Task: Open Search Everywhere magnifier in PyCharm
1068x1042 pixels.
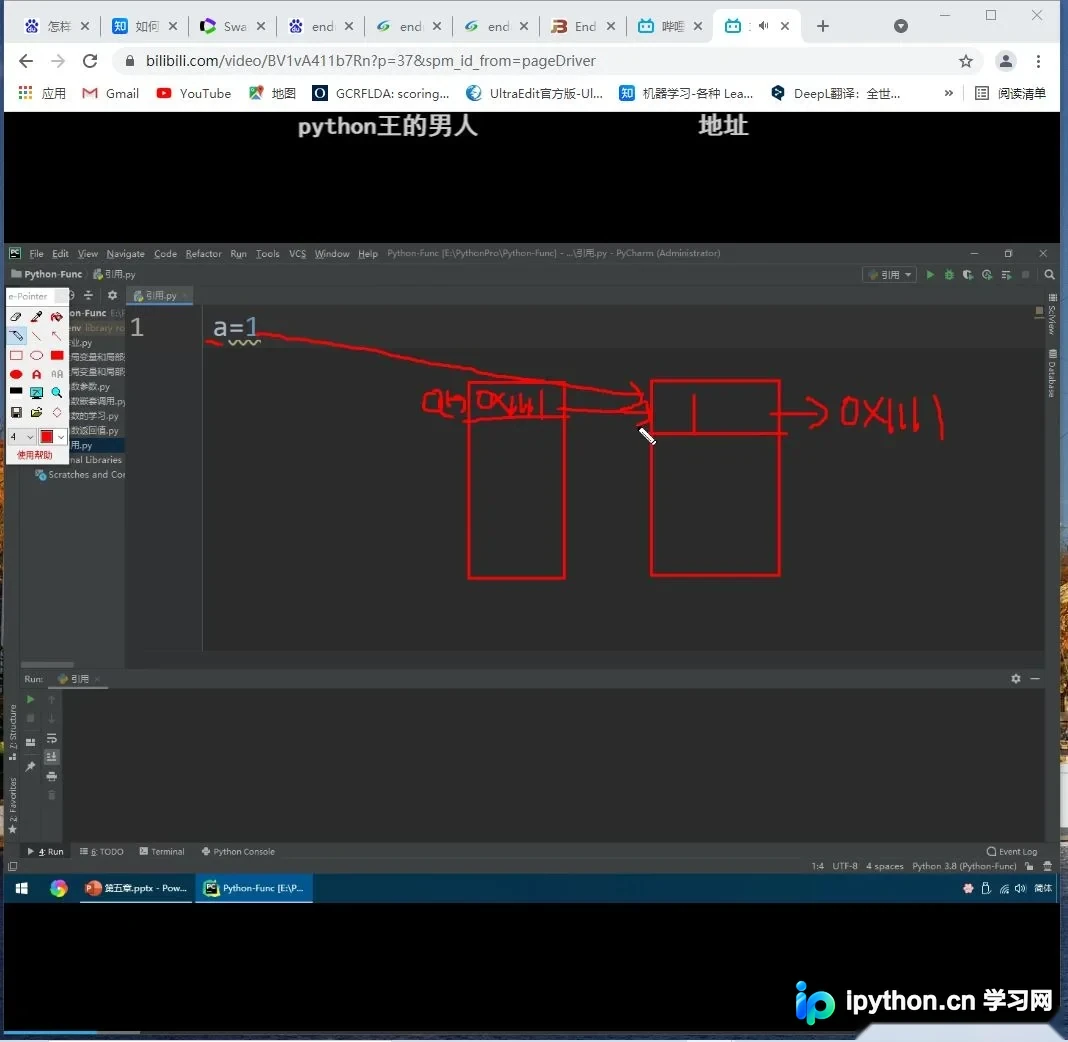Action: pyautogui.click(x=1049, y=274)
